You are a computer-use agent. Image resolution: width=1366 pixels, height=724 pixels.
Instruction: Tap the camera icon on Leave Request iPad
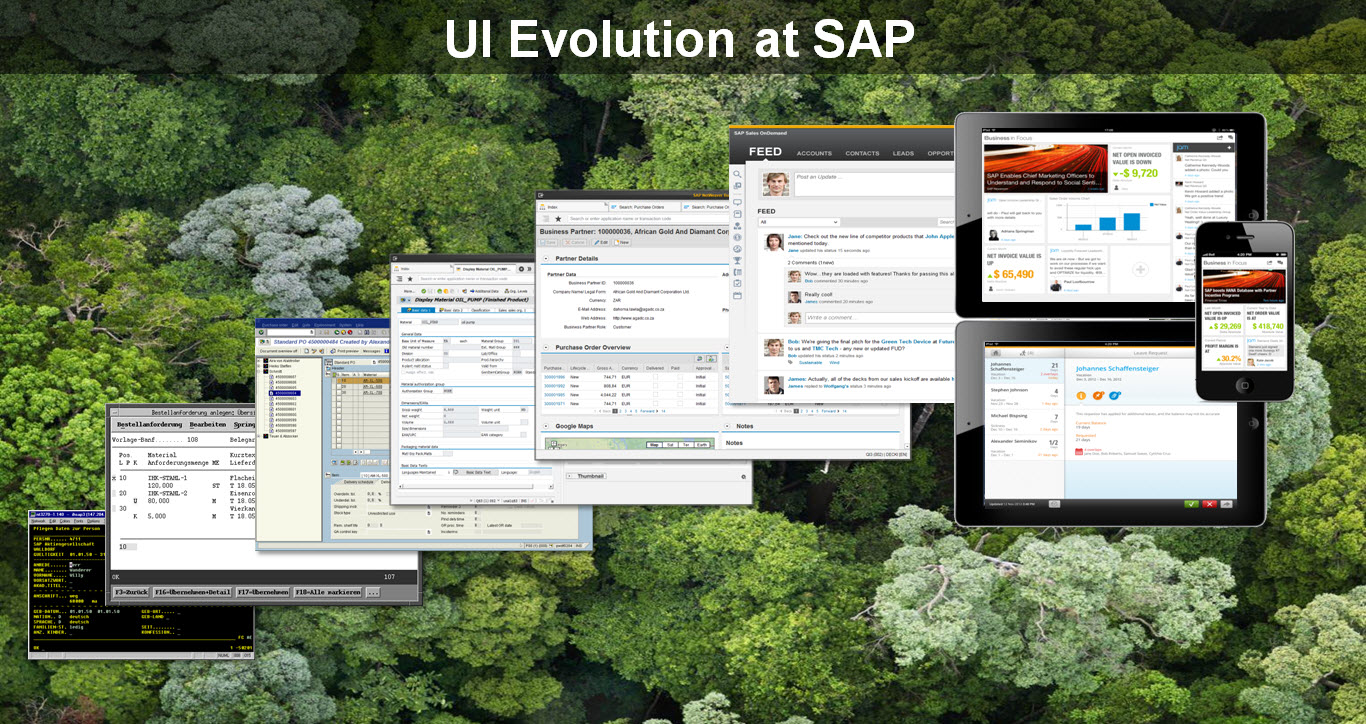(1054, 504)
